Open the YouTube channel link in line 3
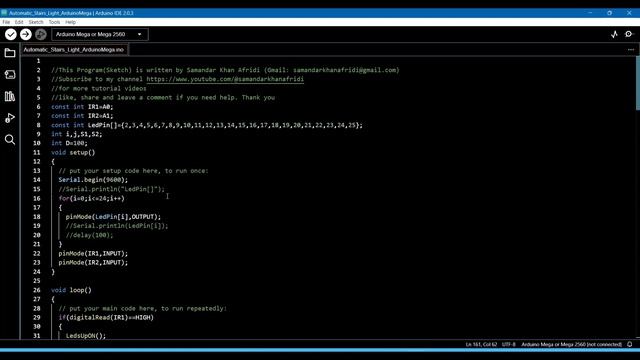640x360 pixels. coord(225,79)
